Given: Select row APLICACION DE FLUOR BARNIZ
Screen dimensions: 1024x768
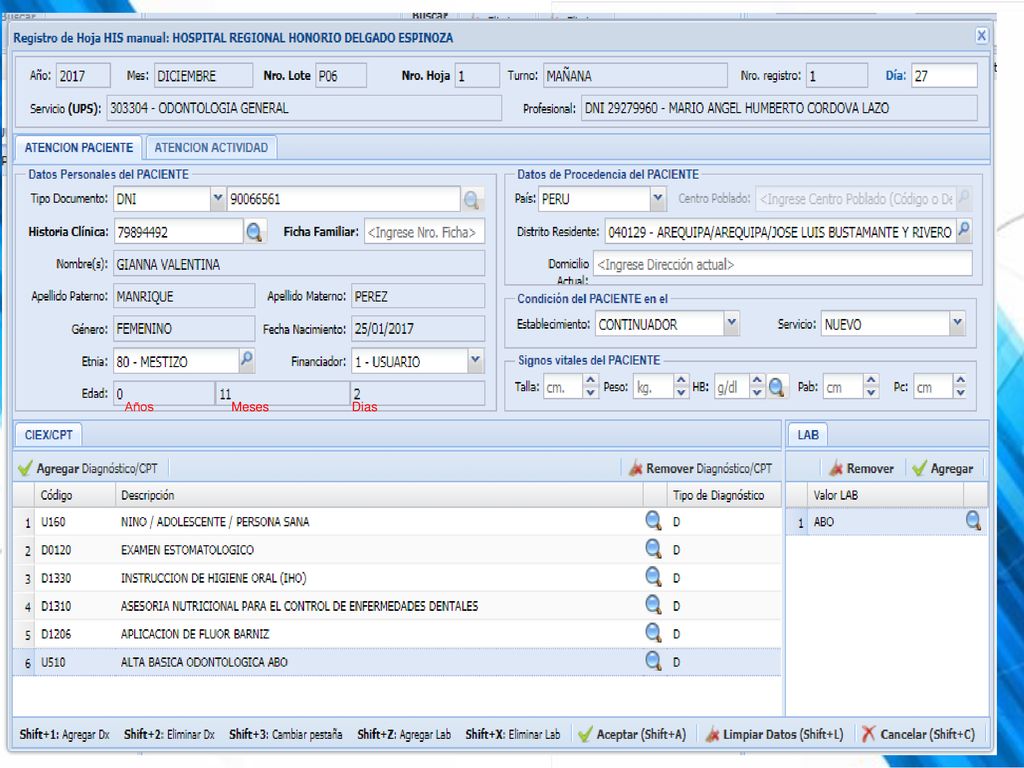Looking at the screenshot, I should (x=397, y=634).
